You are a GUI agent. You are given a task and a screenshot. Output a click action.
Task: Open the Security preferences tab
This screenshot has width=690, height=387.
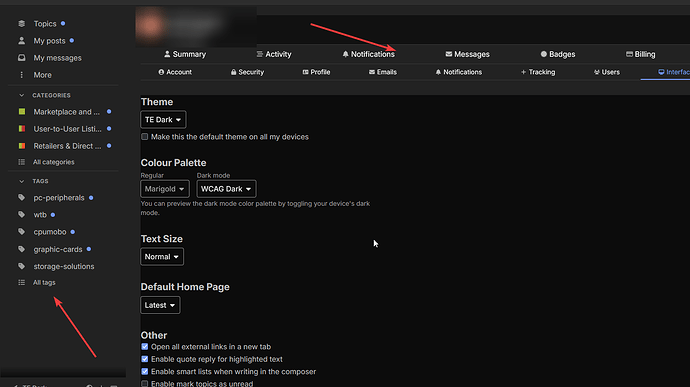247,72
